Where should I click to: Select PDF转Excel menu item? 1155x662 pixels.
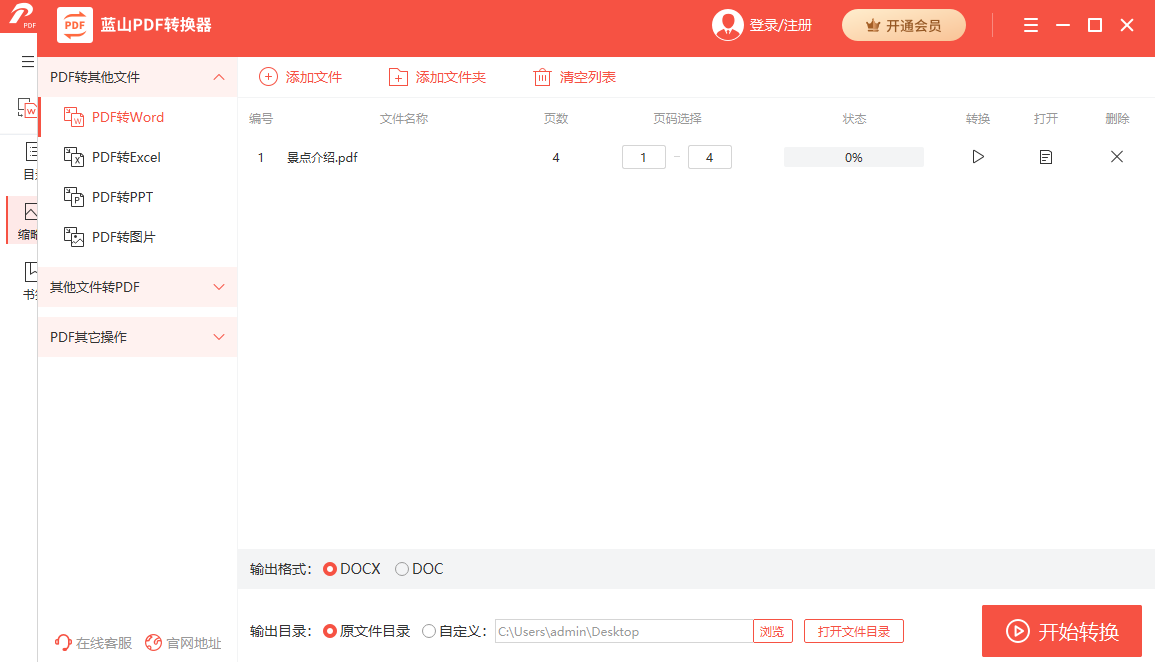point(138,157)
